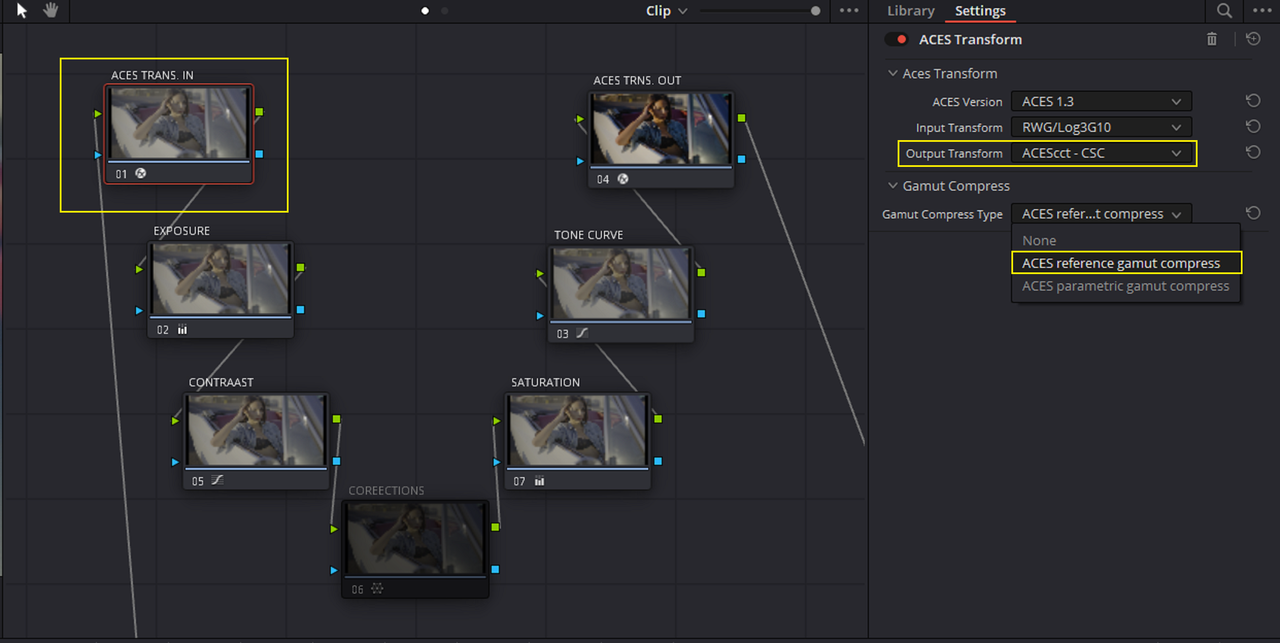The height and width of the screenshot is (643, 1280).
Task: Switch to the second node graph page dot
Action: (x=445, y=11)
